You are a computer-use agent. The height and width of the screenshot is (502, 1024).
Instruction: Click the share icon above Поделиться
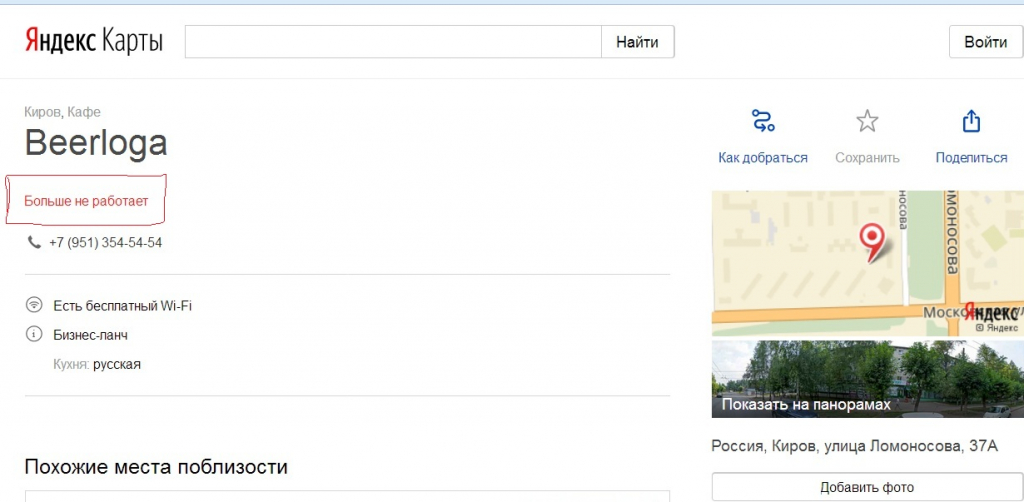pos(971,121)
